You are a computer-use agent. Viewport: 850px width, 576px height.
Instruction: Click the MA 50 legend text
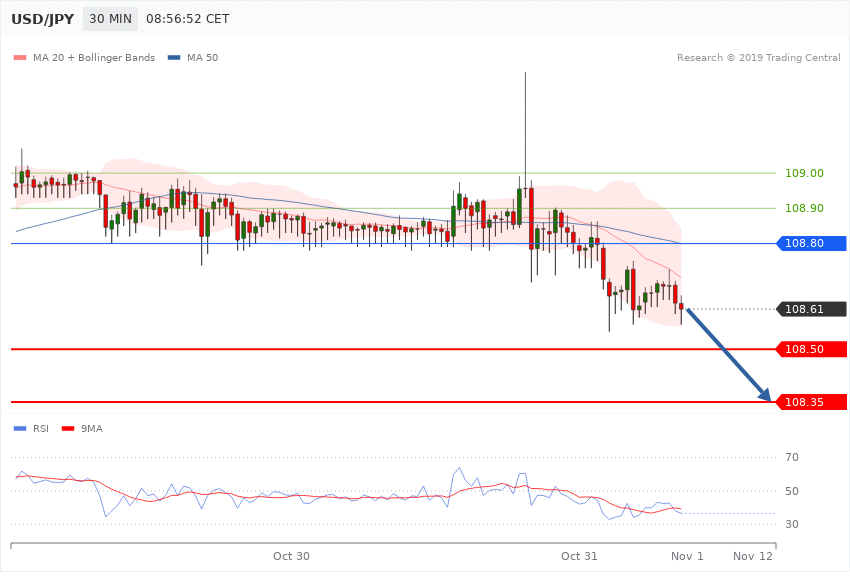pos(202,57)
